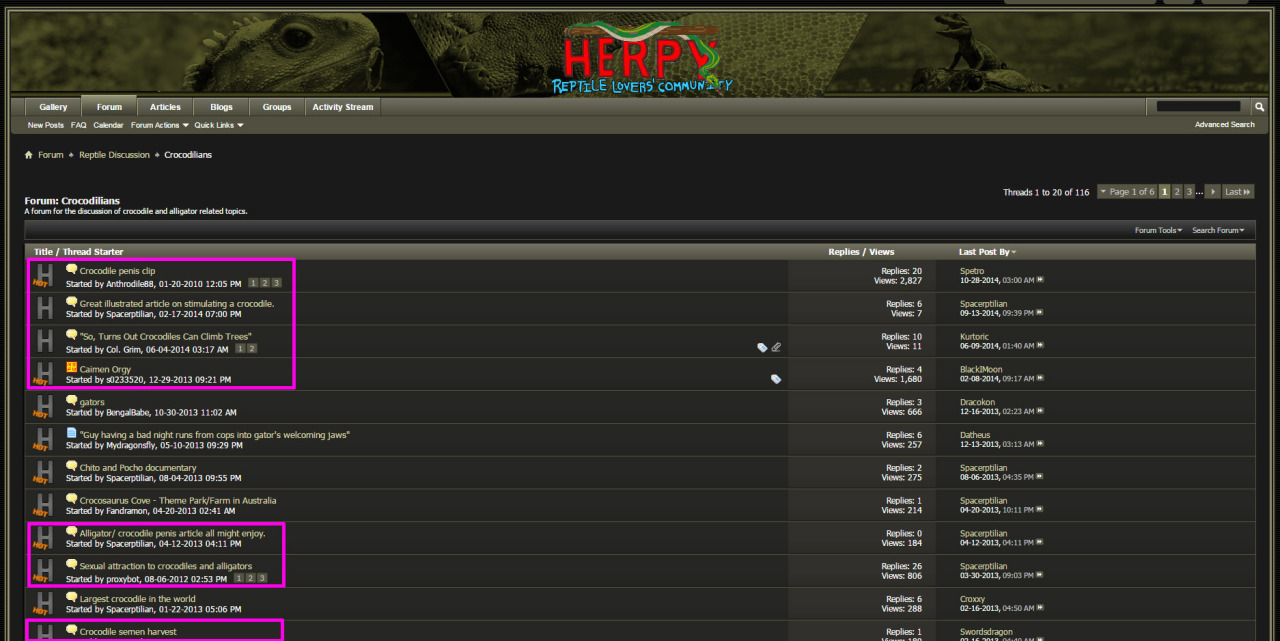Open the Activity Stream tab
Viewport: 1280px width, 641px height.
coord(342,107)
